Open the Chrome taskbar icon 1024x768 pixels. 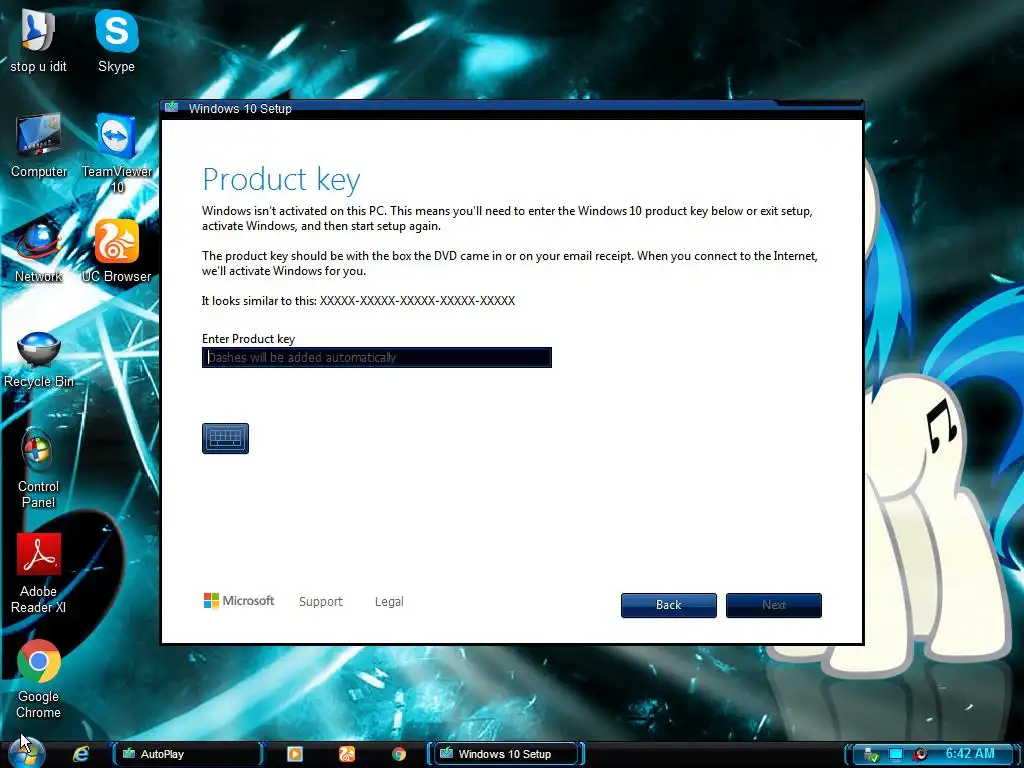398,754
